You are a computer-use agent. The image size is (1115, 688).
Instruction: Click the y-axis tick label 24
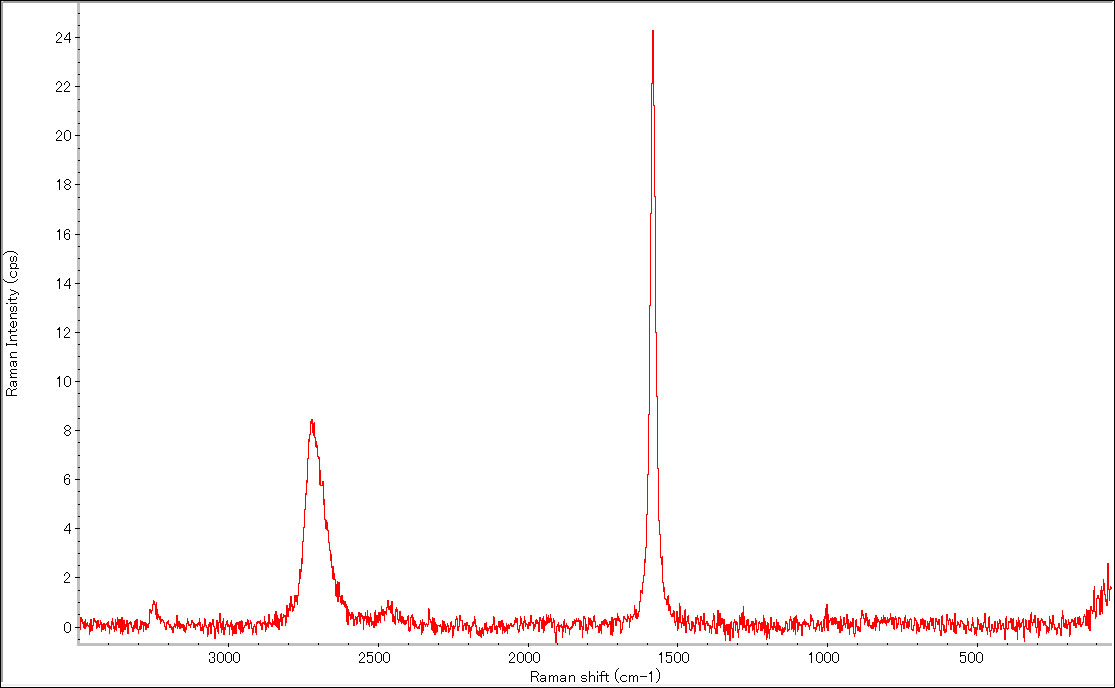63,38
